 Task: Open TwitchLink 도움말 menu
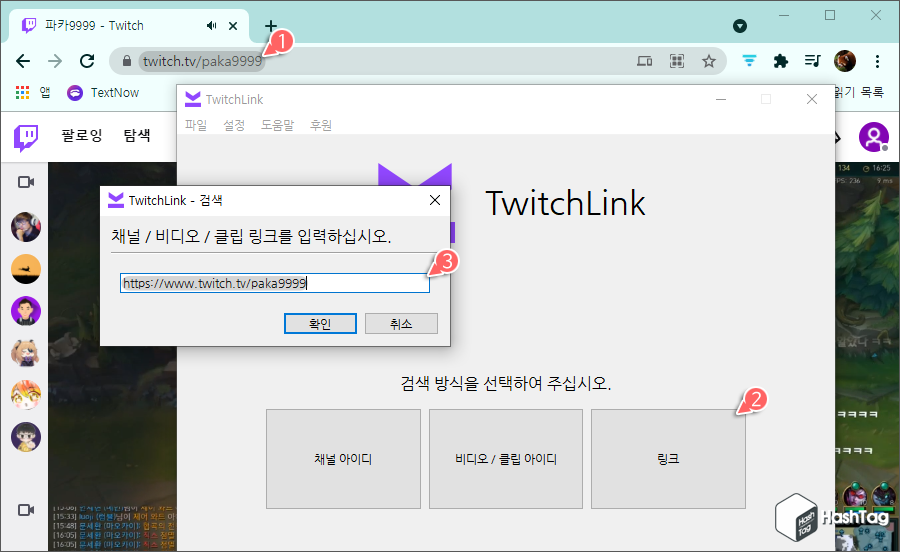278,125
